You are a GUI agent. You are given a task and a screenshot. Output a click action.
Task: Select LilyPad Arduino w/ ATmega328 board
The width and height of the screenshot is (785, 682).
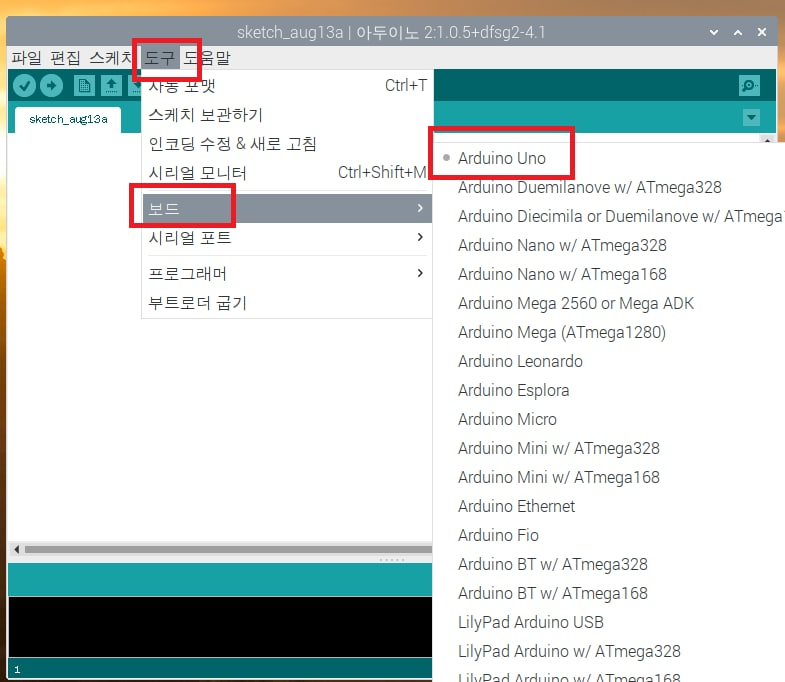pyautogui.click(x=609, y=651)
